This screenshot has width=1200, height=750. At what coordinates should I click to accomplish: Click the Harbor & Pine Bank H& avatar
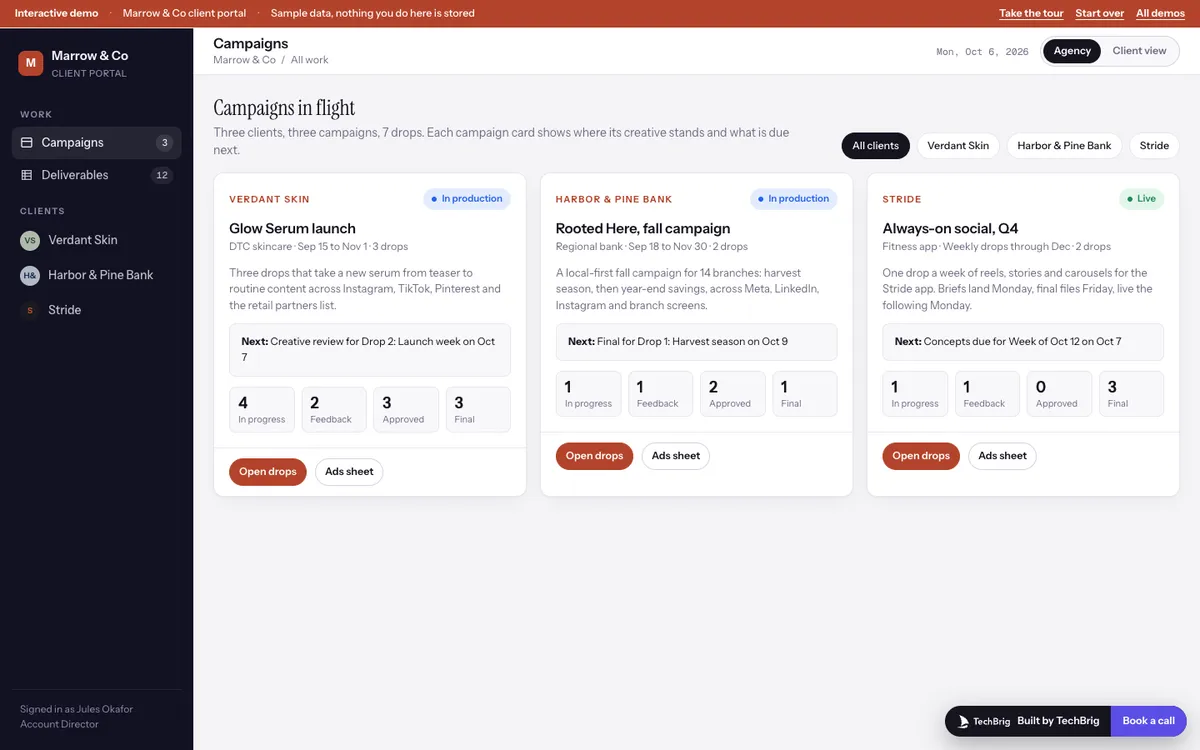point(30,276)
